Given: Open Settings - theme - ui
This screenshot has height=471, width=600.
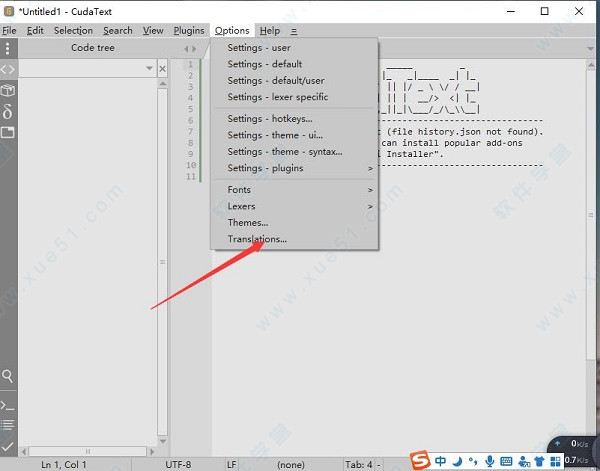Looking at the screenshot, I should pyautogui.click(x=295, y=135).
